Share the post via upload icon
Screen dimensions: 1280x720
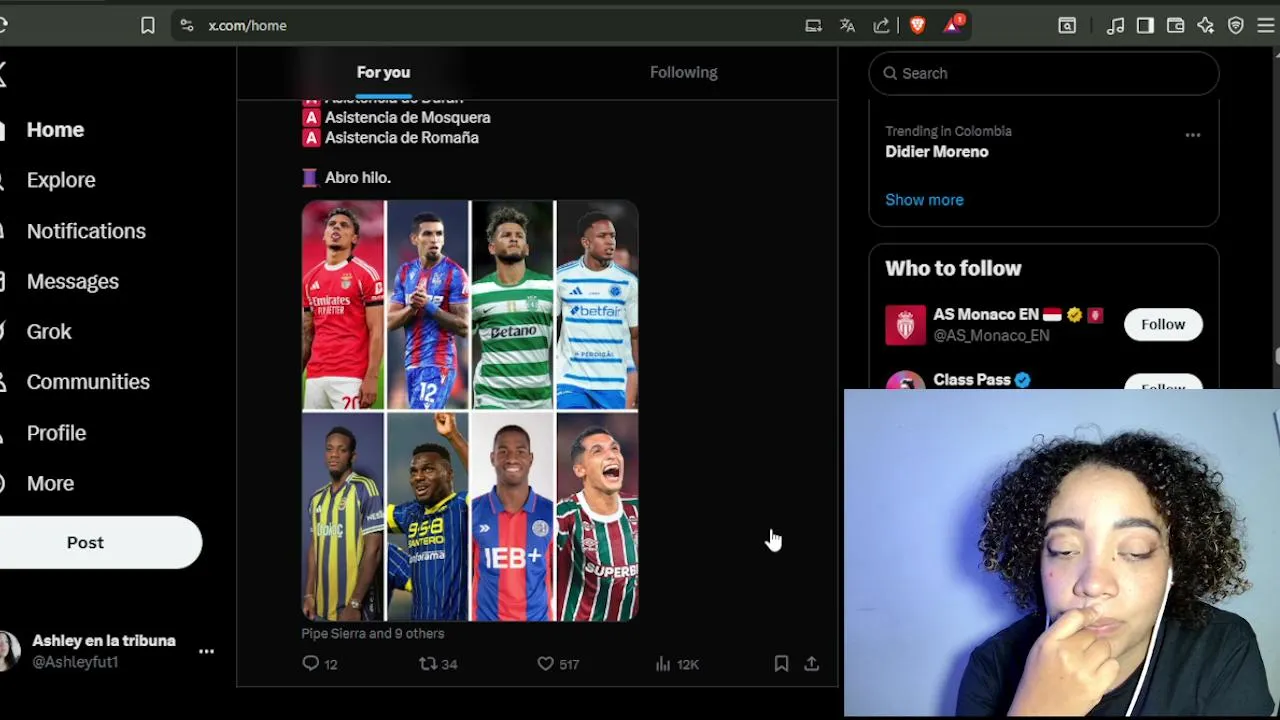tap(812, 663)
